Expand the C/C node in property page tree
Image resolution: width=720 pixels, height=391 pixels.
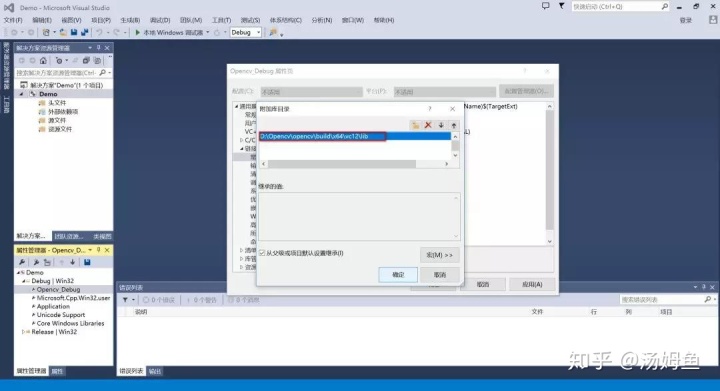coord(242,140)
